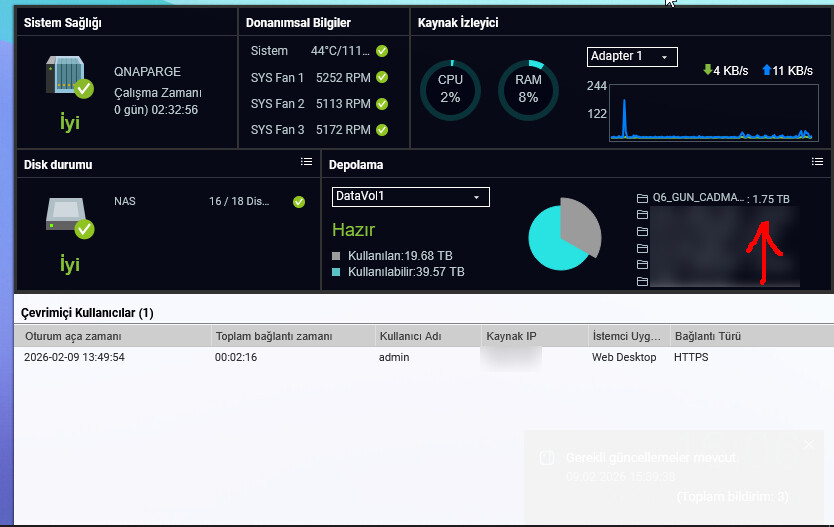
Task: Click the NAS device icon in Sistem Sağlığı
Action: tap(67, 77)
